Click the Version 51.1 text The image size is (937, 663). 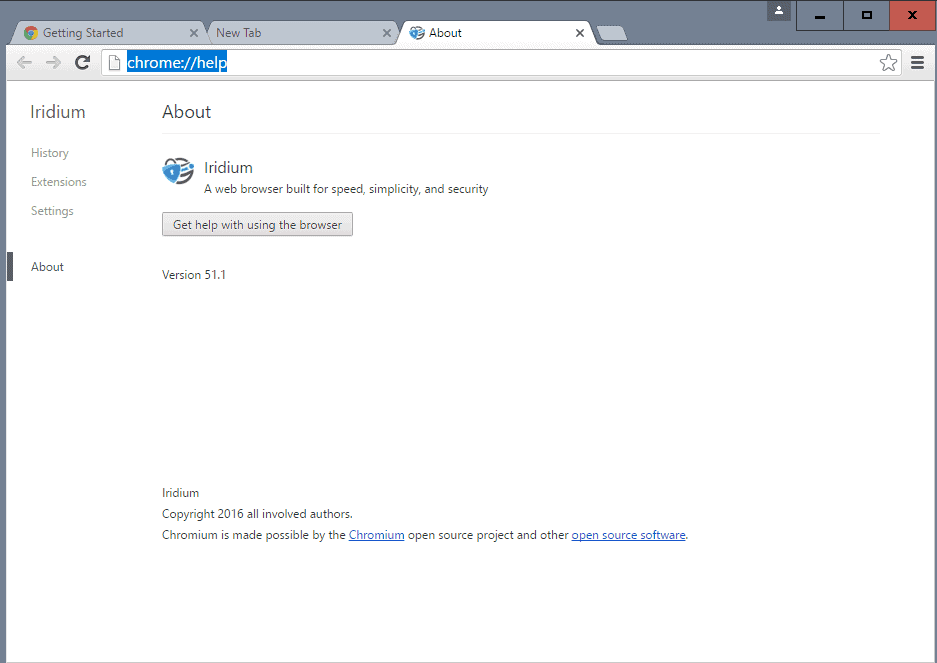194,275
